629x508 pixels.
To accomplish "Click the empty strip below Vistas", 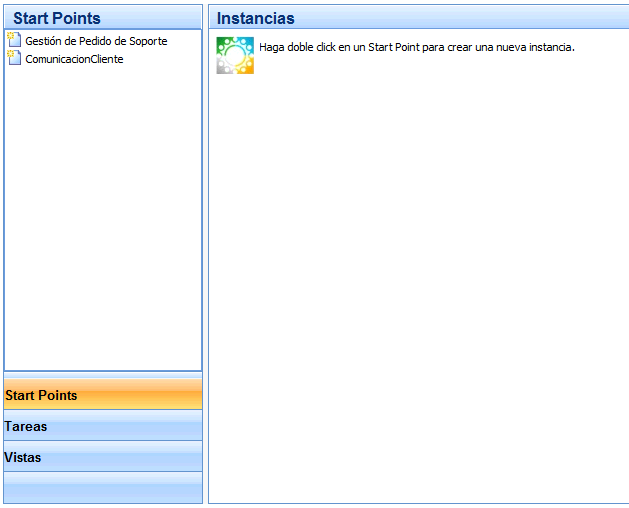I will [x=103, y=488].
